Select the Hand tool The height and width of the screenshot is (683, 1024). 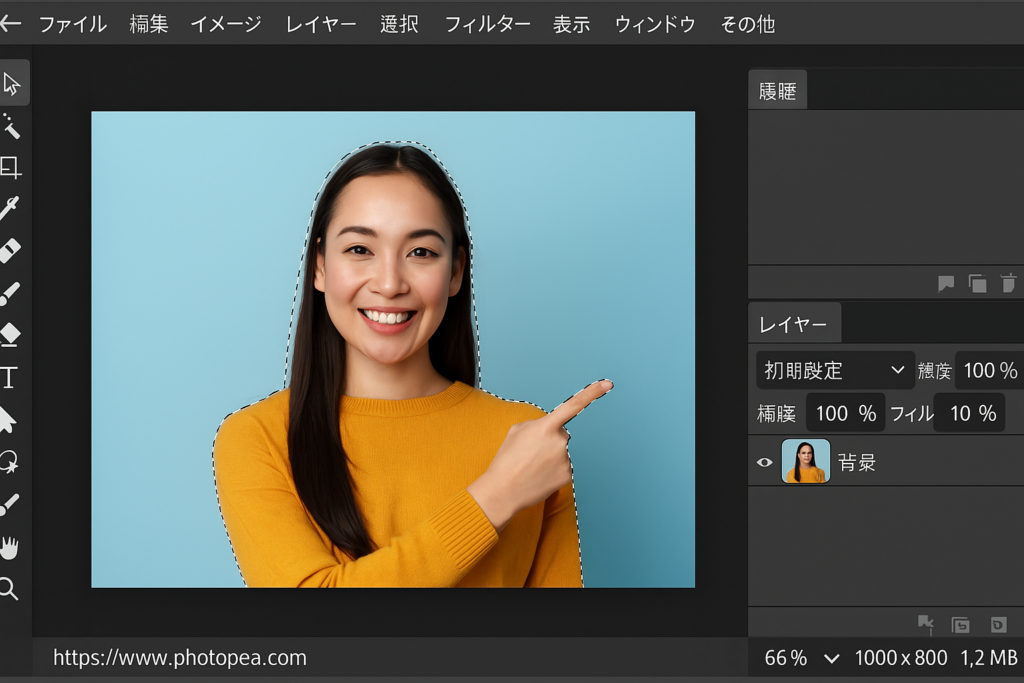[10, 547]
